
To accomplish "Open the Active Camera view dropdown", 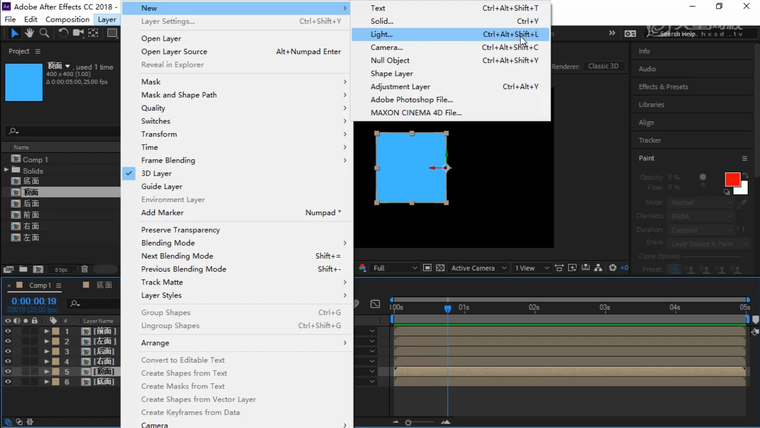I will coord(476,268).
